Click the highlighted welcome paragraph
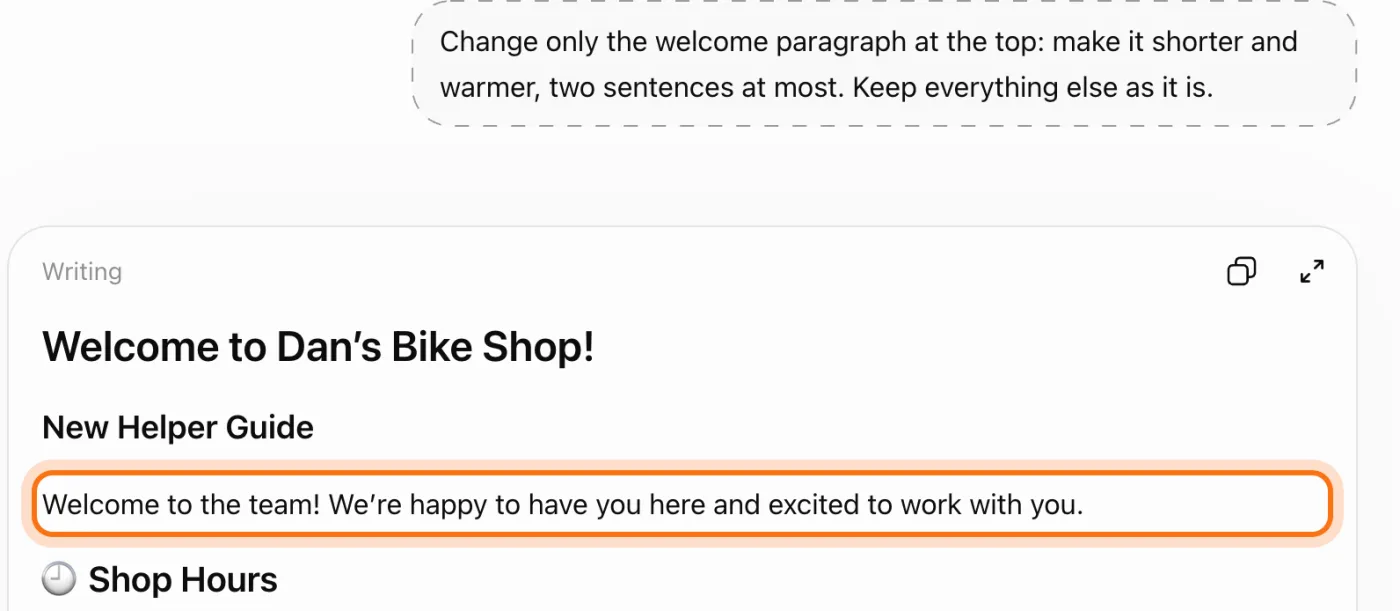The width and height of the screenshot is (1400, 611). tap(682, 504)
